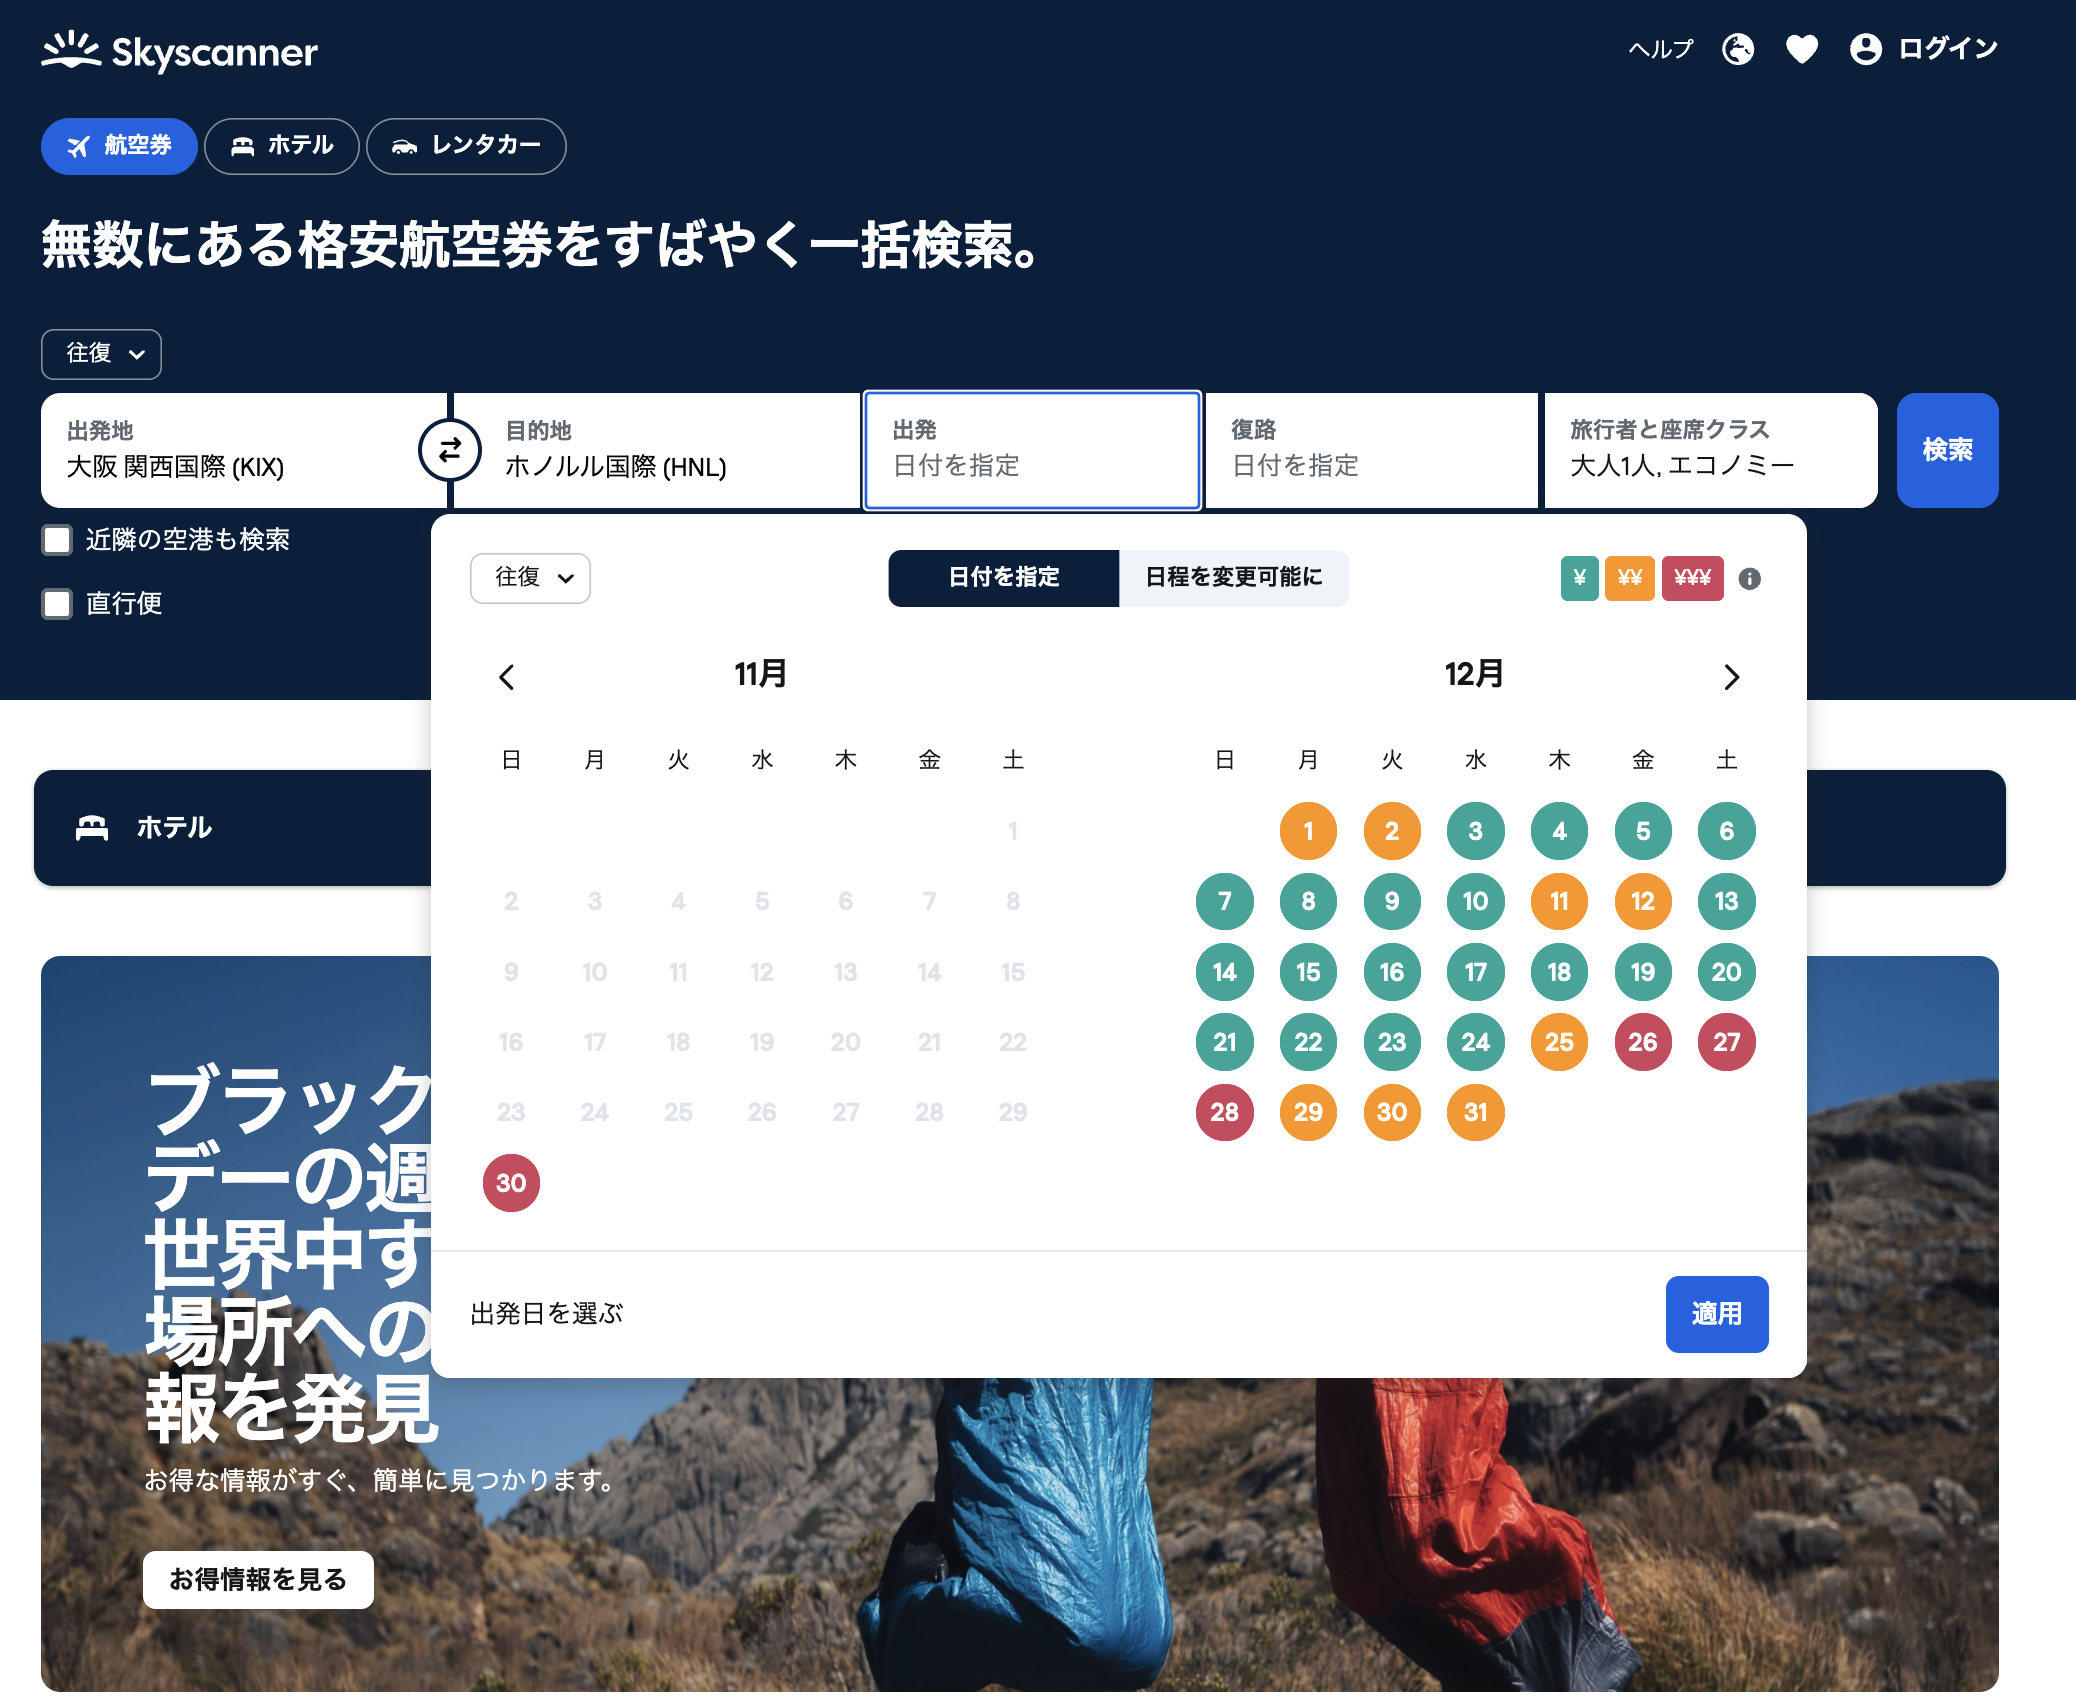Advance to next month with right arrow
Screen dimensions: 2076x1708
click(1731, 677)
